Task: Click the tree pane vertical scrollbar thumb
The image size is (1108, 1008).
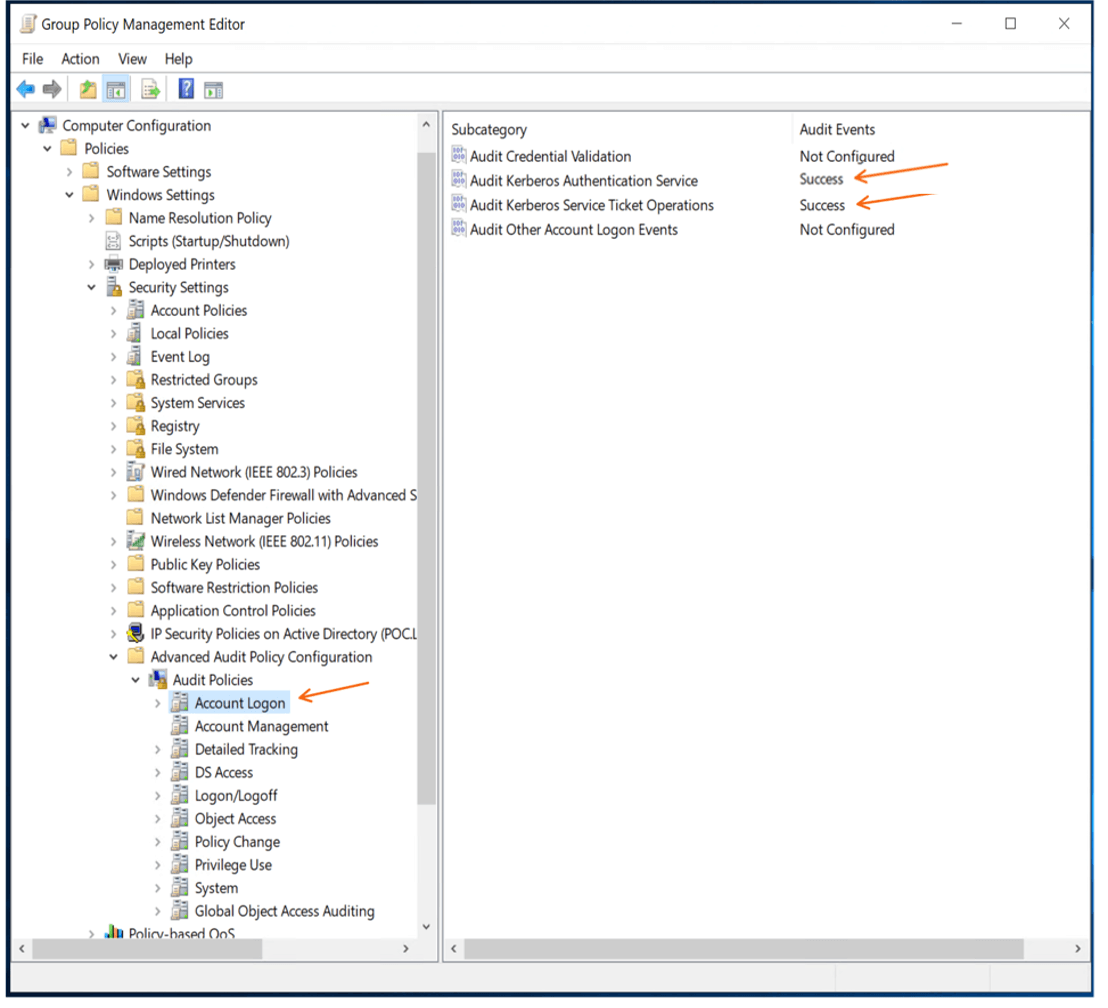Action: point(426,478)
